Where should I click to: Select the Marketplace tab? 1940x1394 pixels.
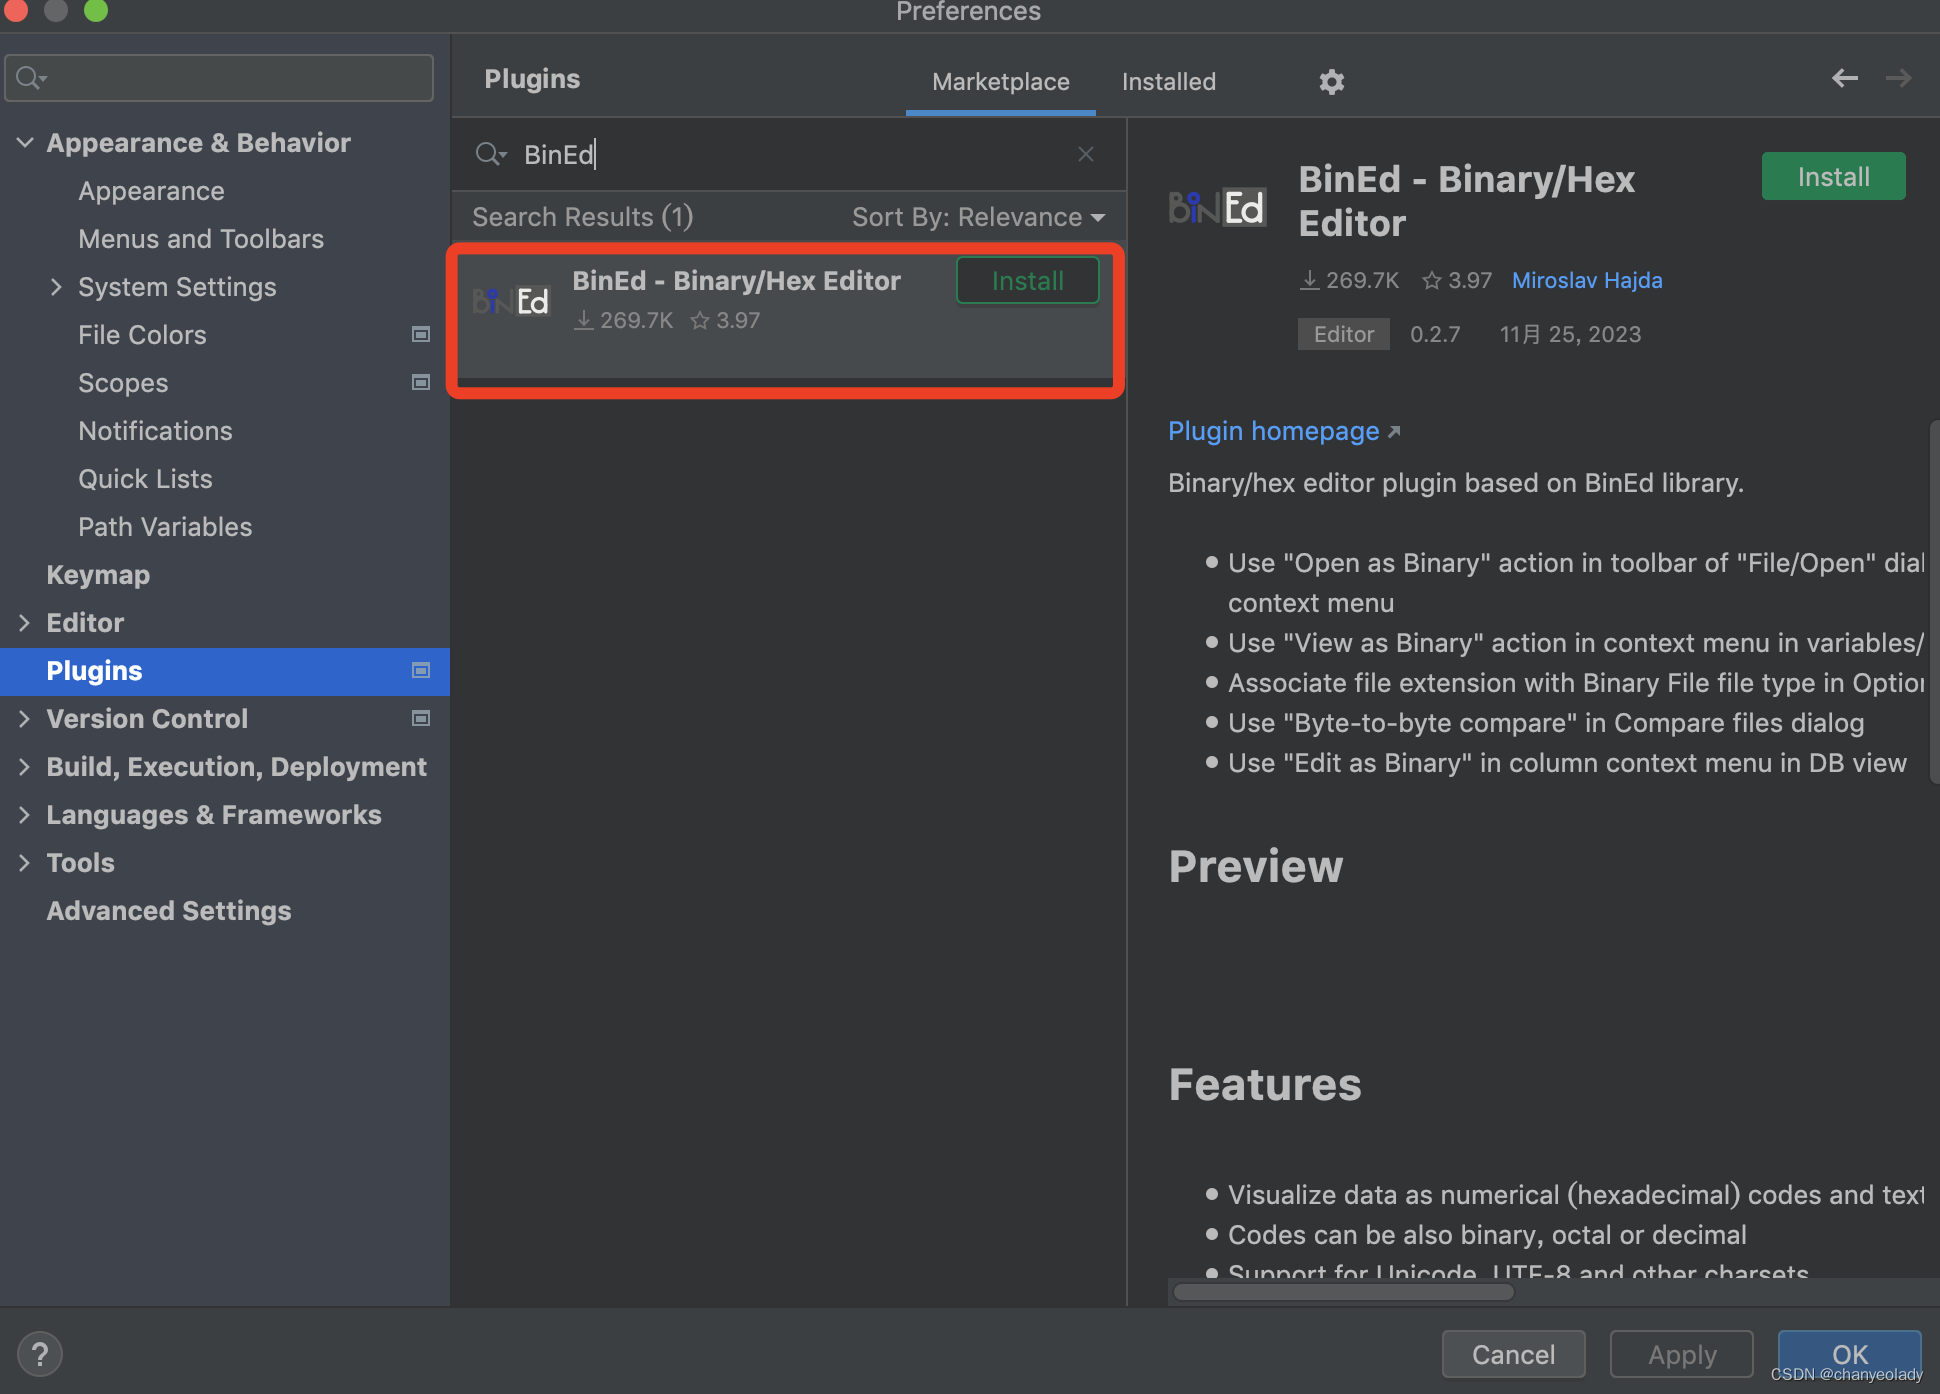pyautogui.click(x=1000, y=82)
